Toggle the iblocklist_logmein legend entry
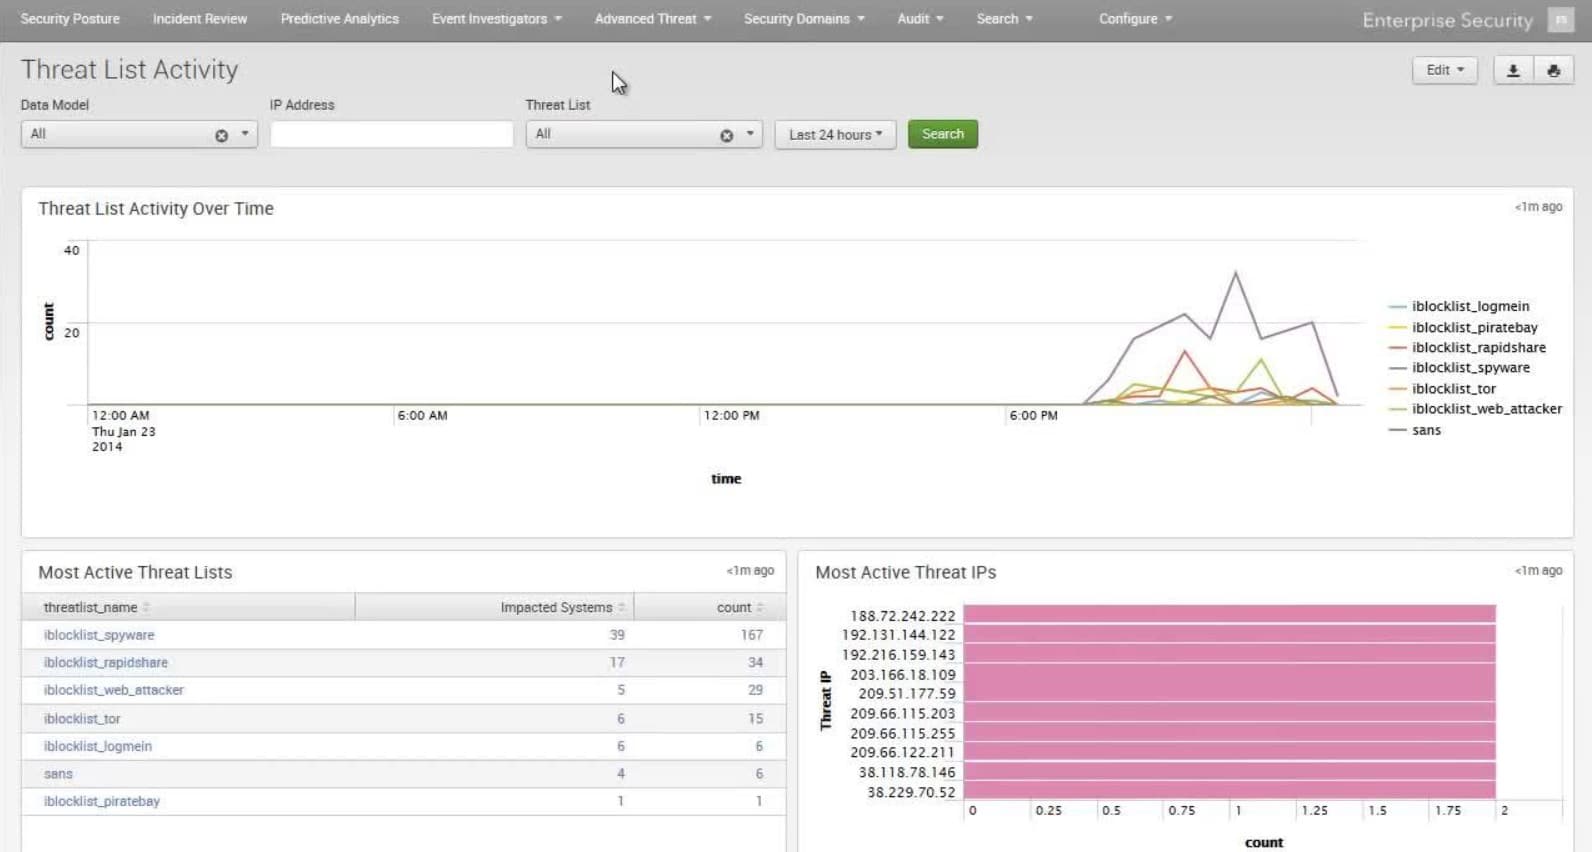The height and width of the screenshot is (852, 1592). [x=1459, y=306]
